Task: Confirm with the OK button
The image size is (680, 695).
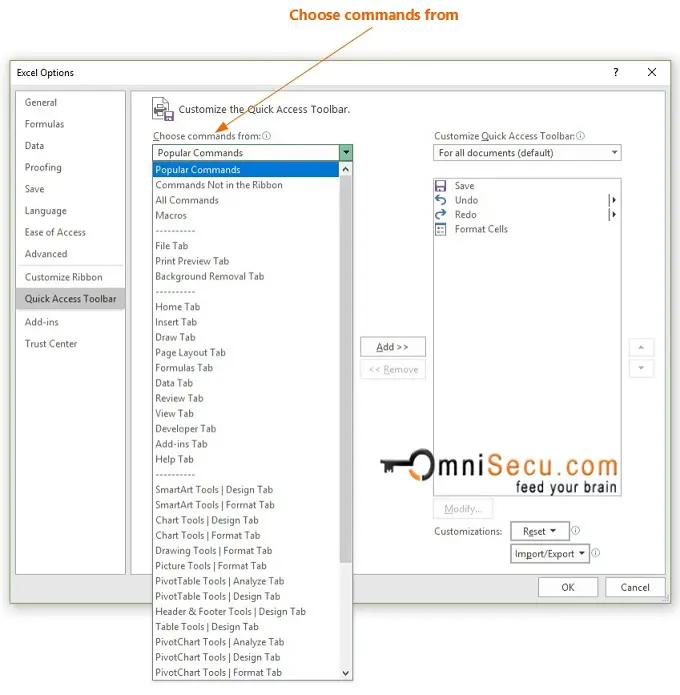Action: point(568,587)
